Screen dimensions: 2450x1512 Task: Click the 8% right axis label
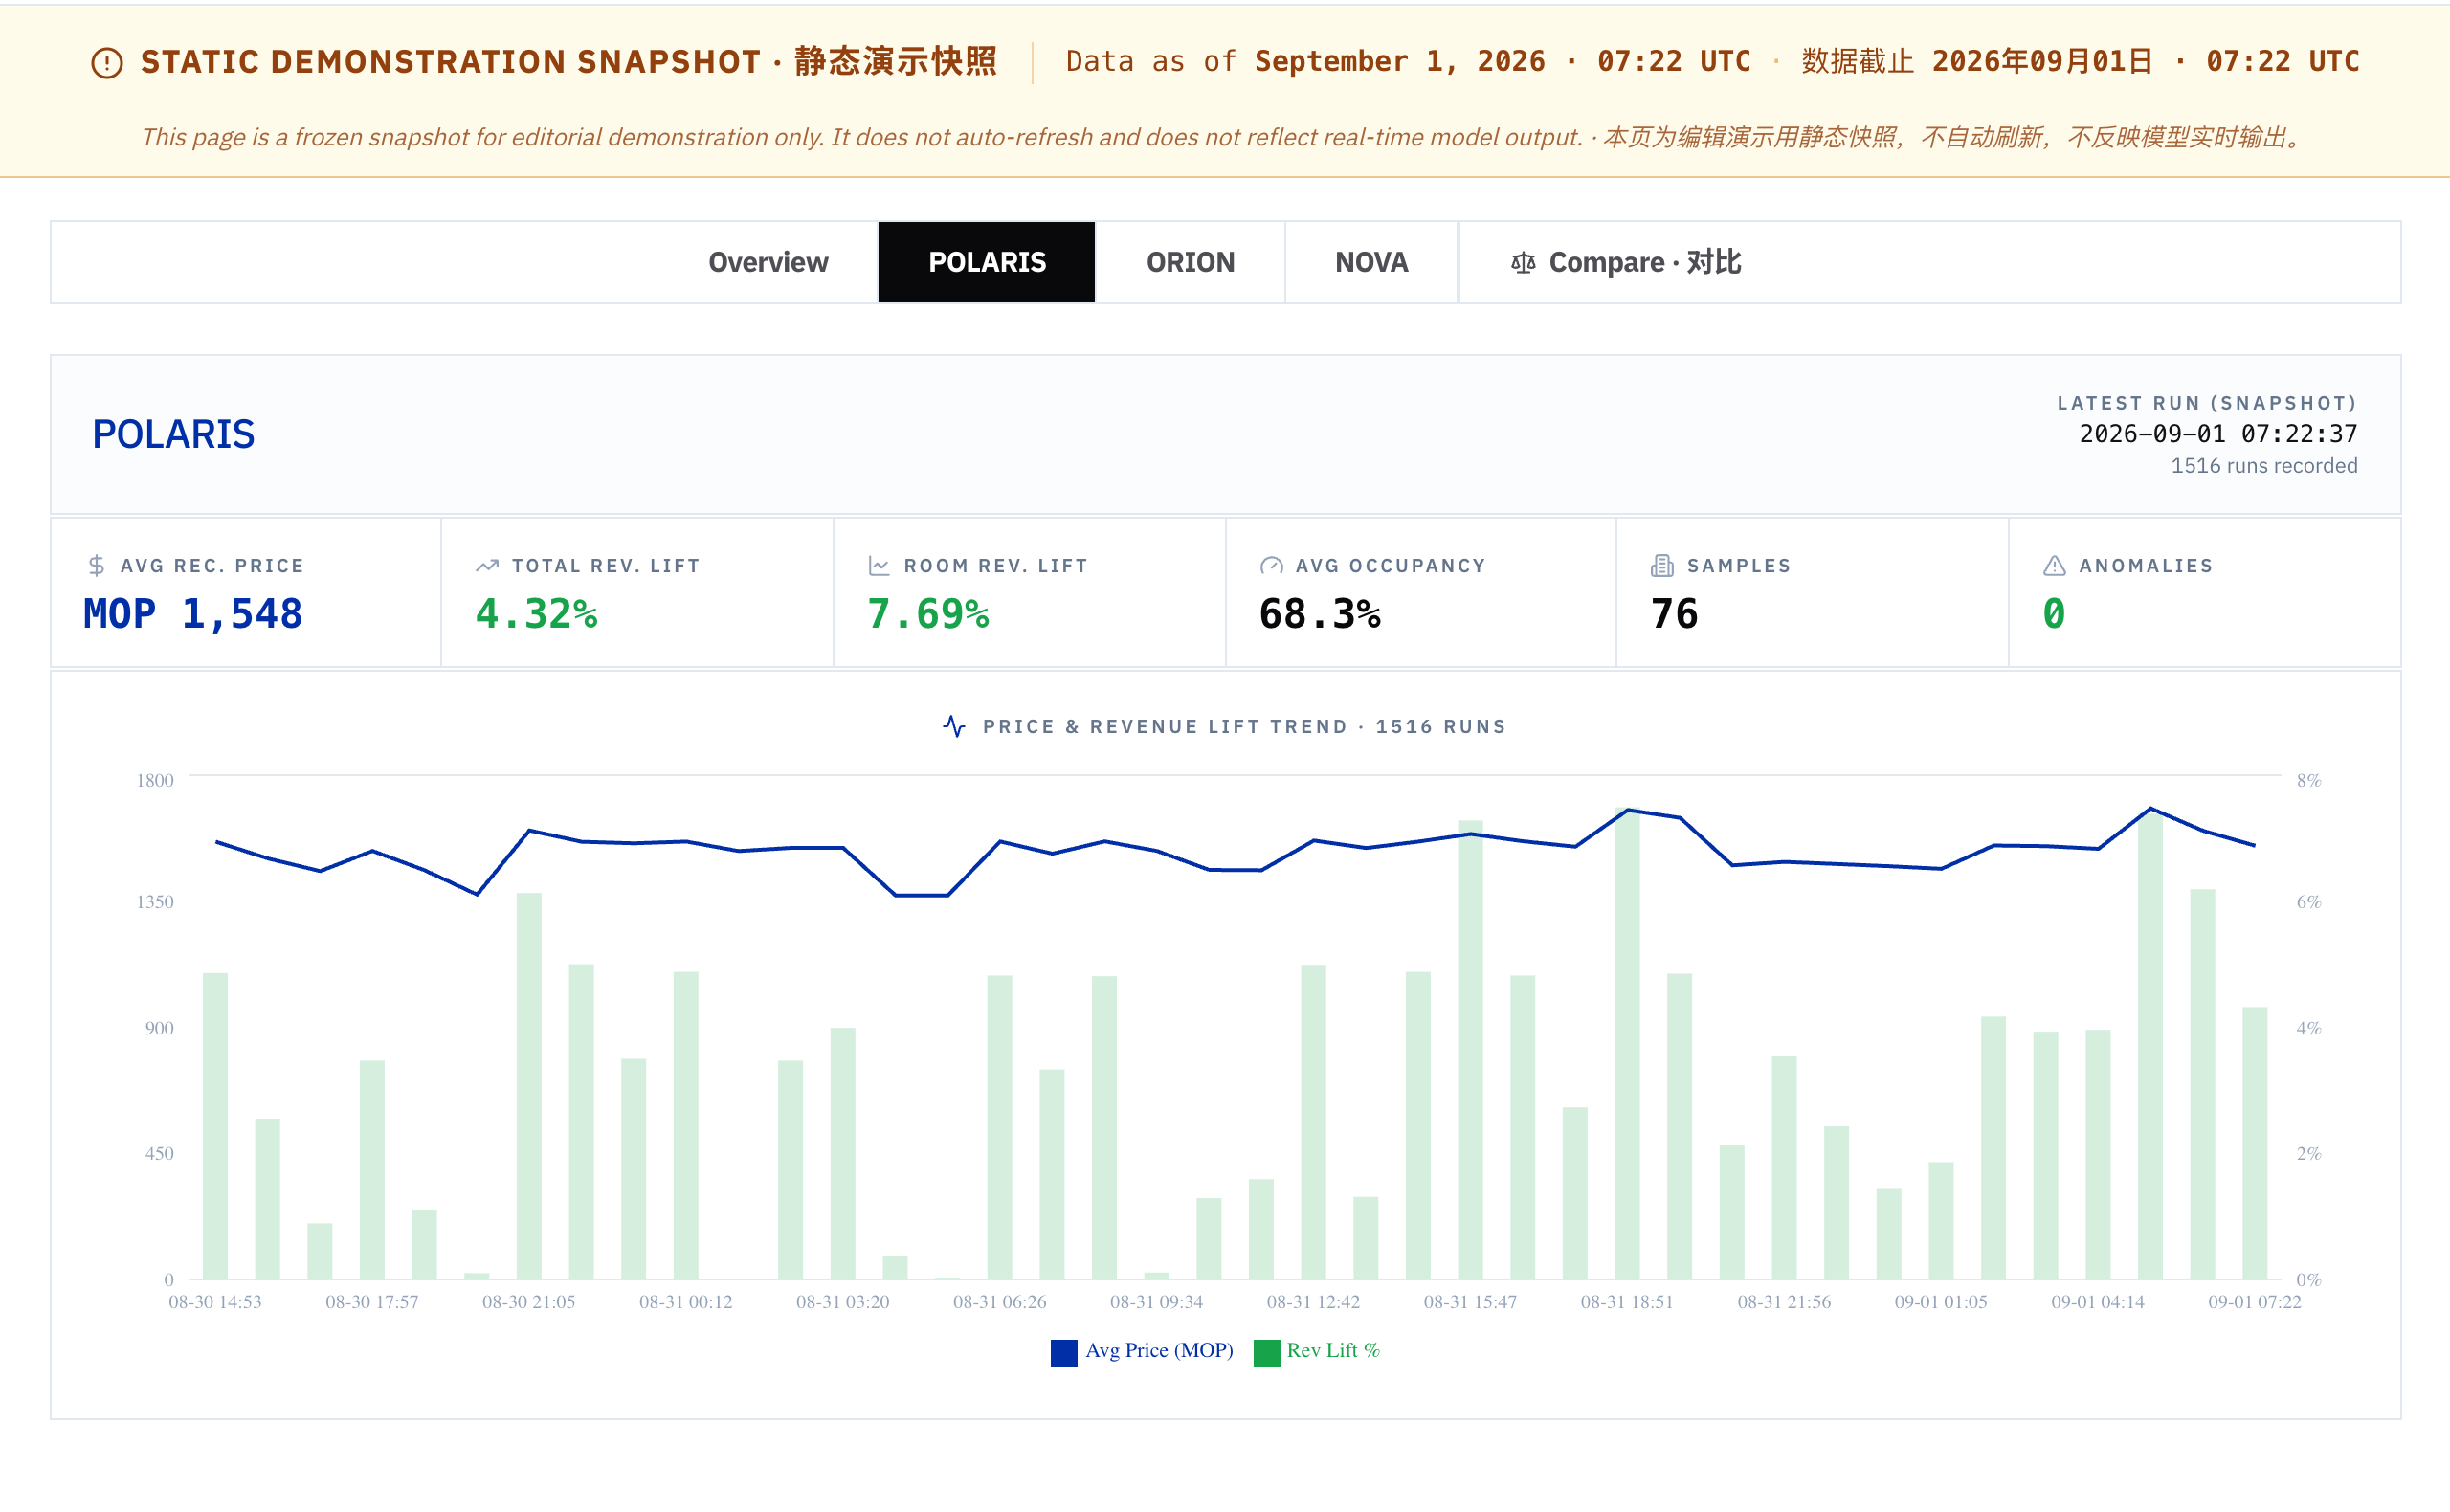(2309, 780)
